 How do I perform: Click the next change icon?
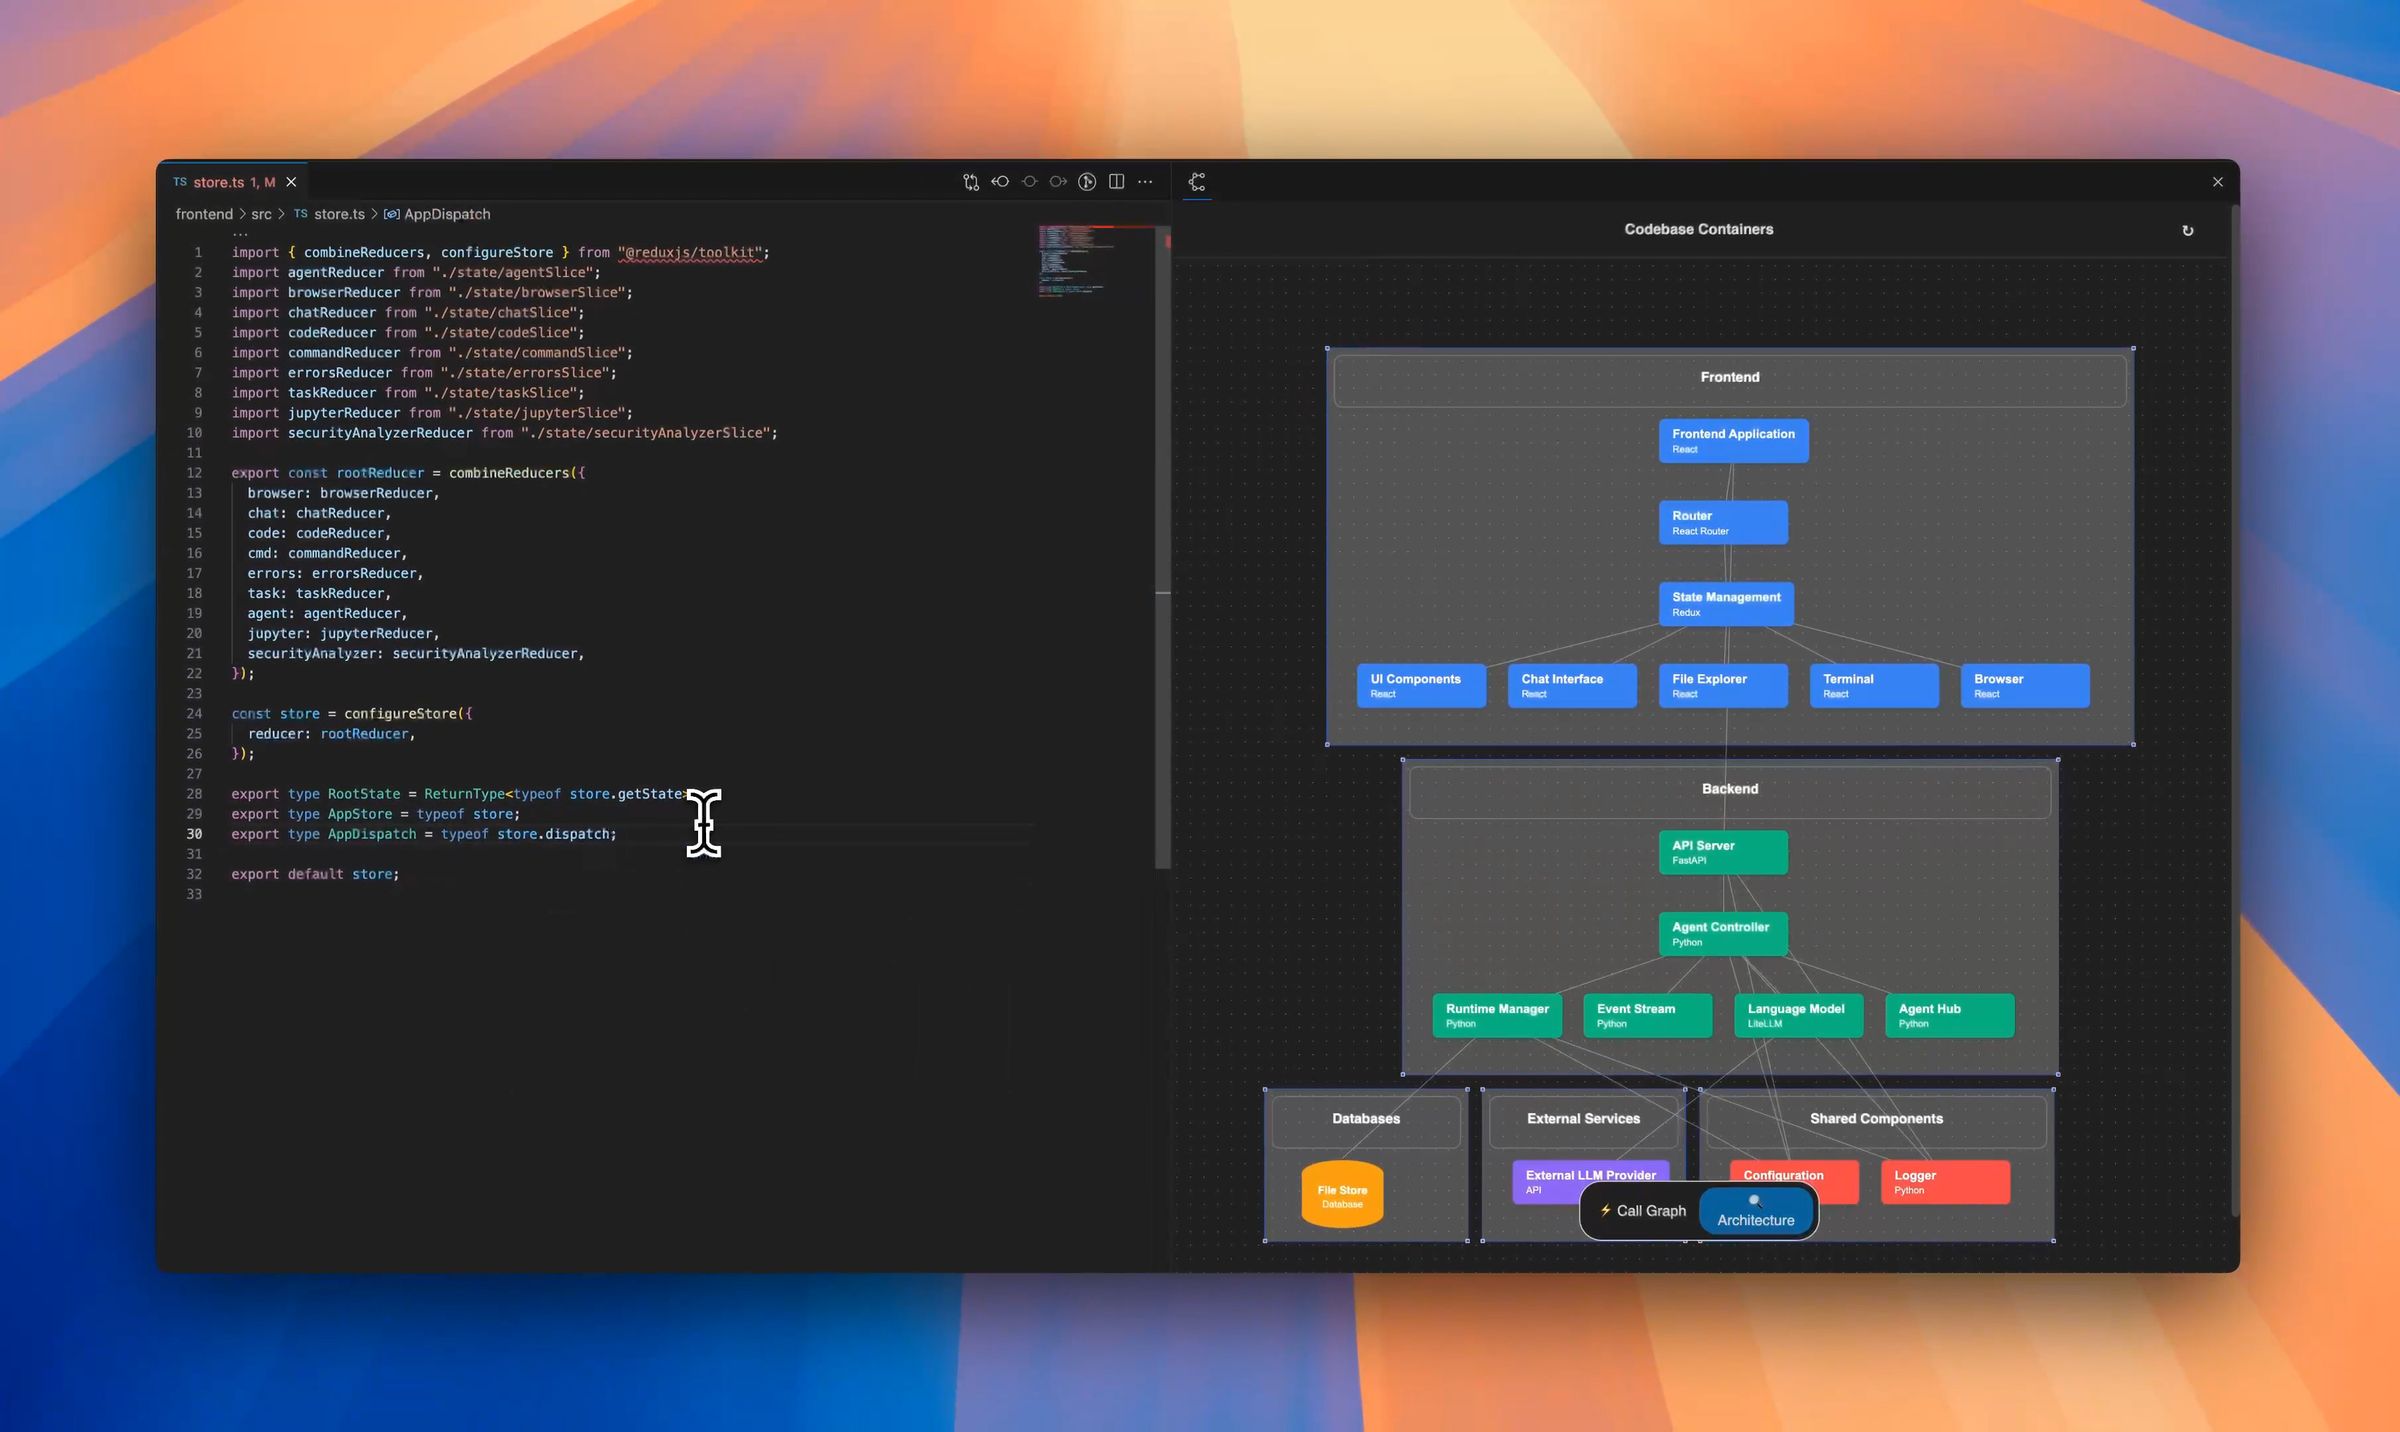click(1057, 181)
